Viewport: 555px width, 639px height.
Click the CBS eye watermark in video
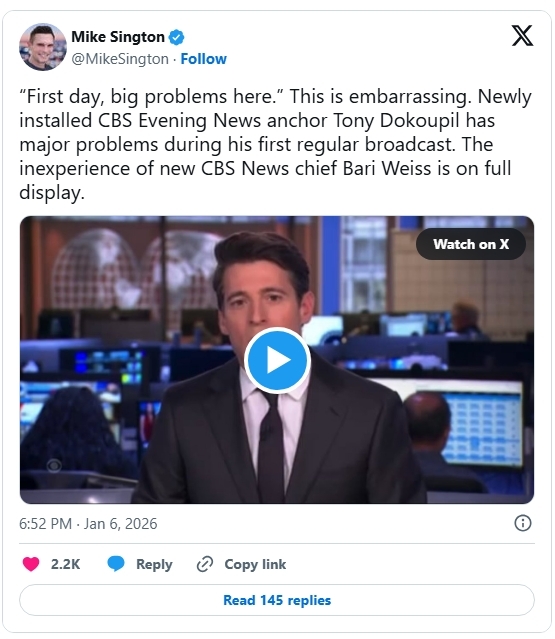tap(54, 465)
